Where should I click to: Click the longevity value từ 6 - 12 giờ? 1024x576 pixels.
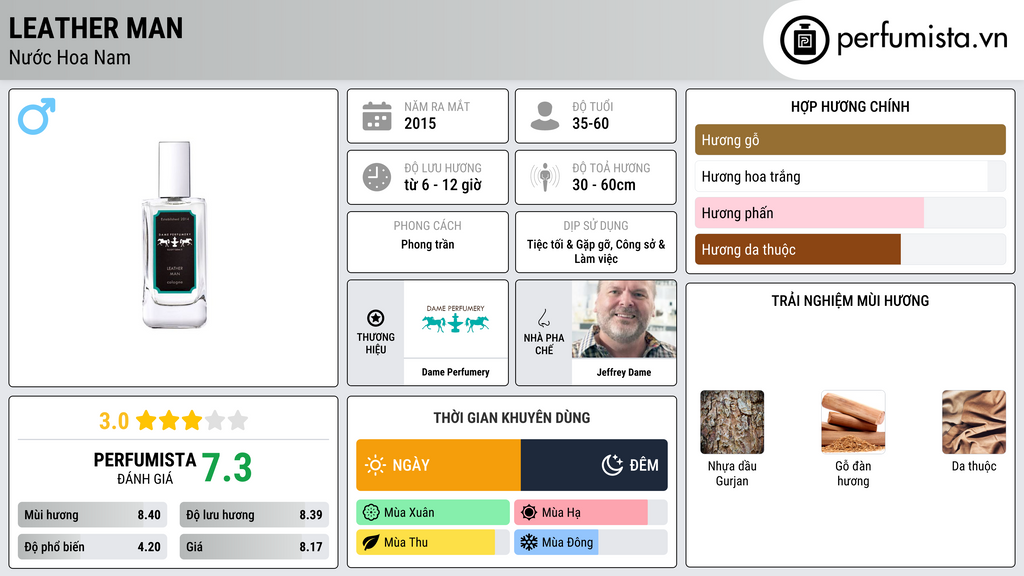[x=443, y=185]
